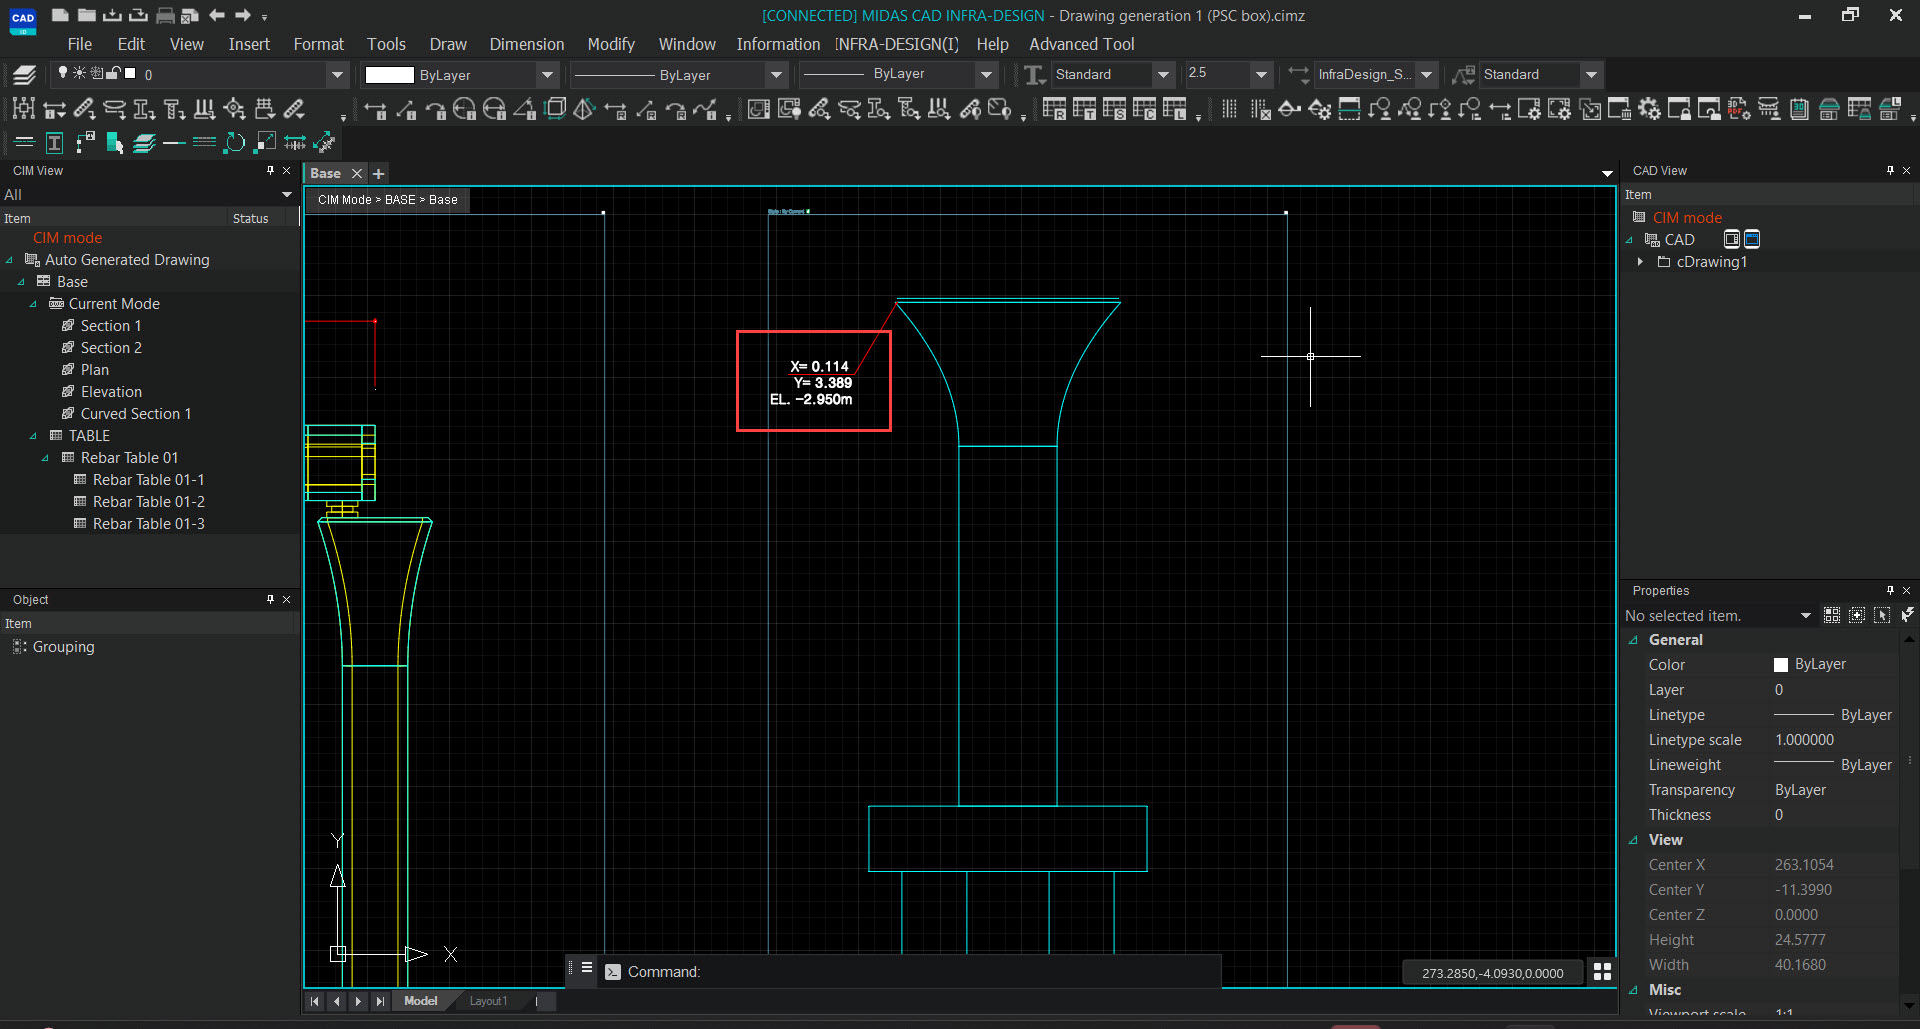Collapse the Rebar Table 01 node

tap(45, 458)
